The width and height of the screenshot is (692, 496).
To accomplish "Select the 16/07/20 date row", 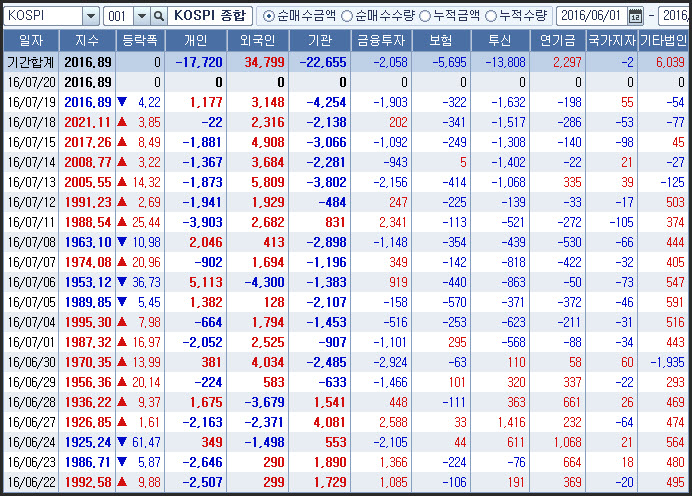I will [346, 82].
